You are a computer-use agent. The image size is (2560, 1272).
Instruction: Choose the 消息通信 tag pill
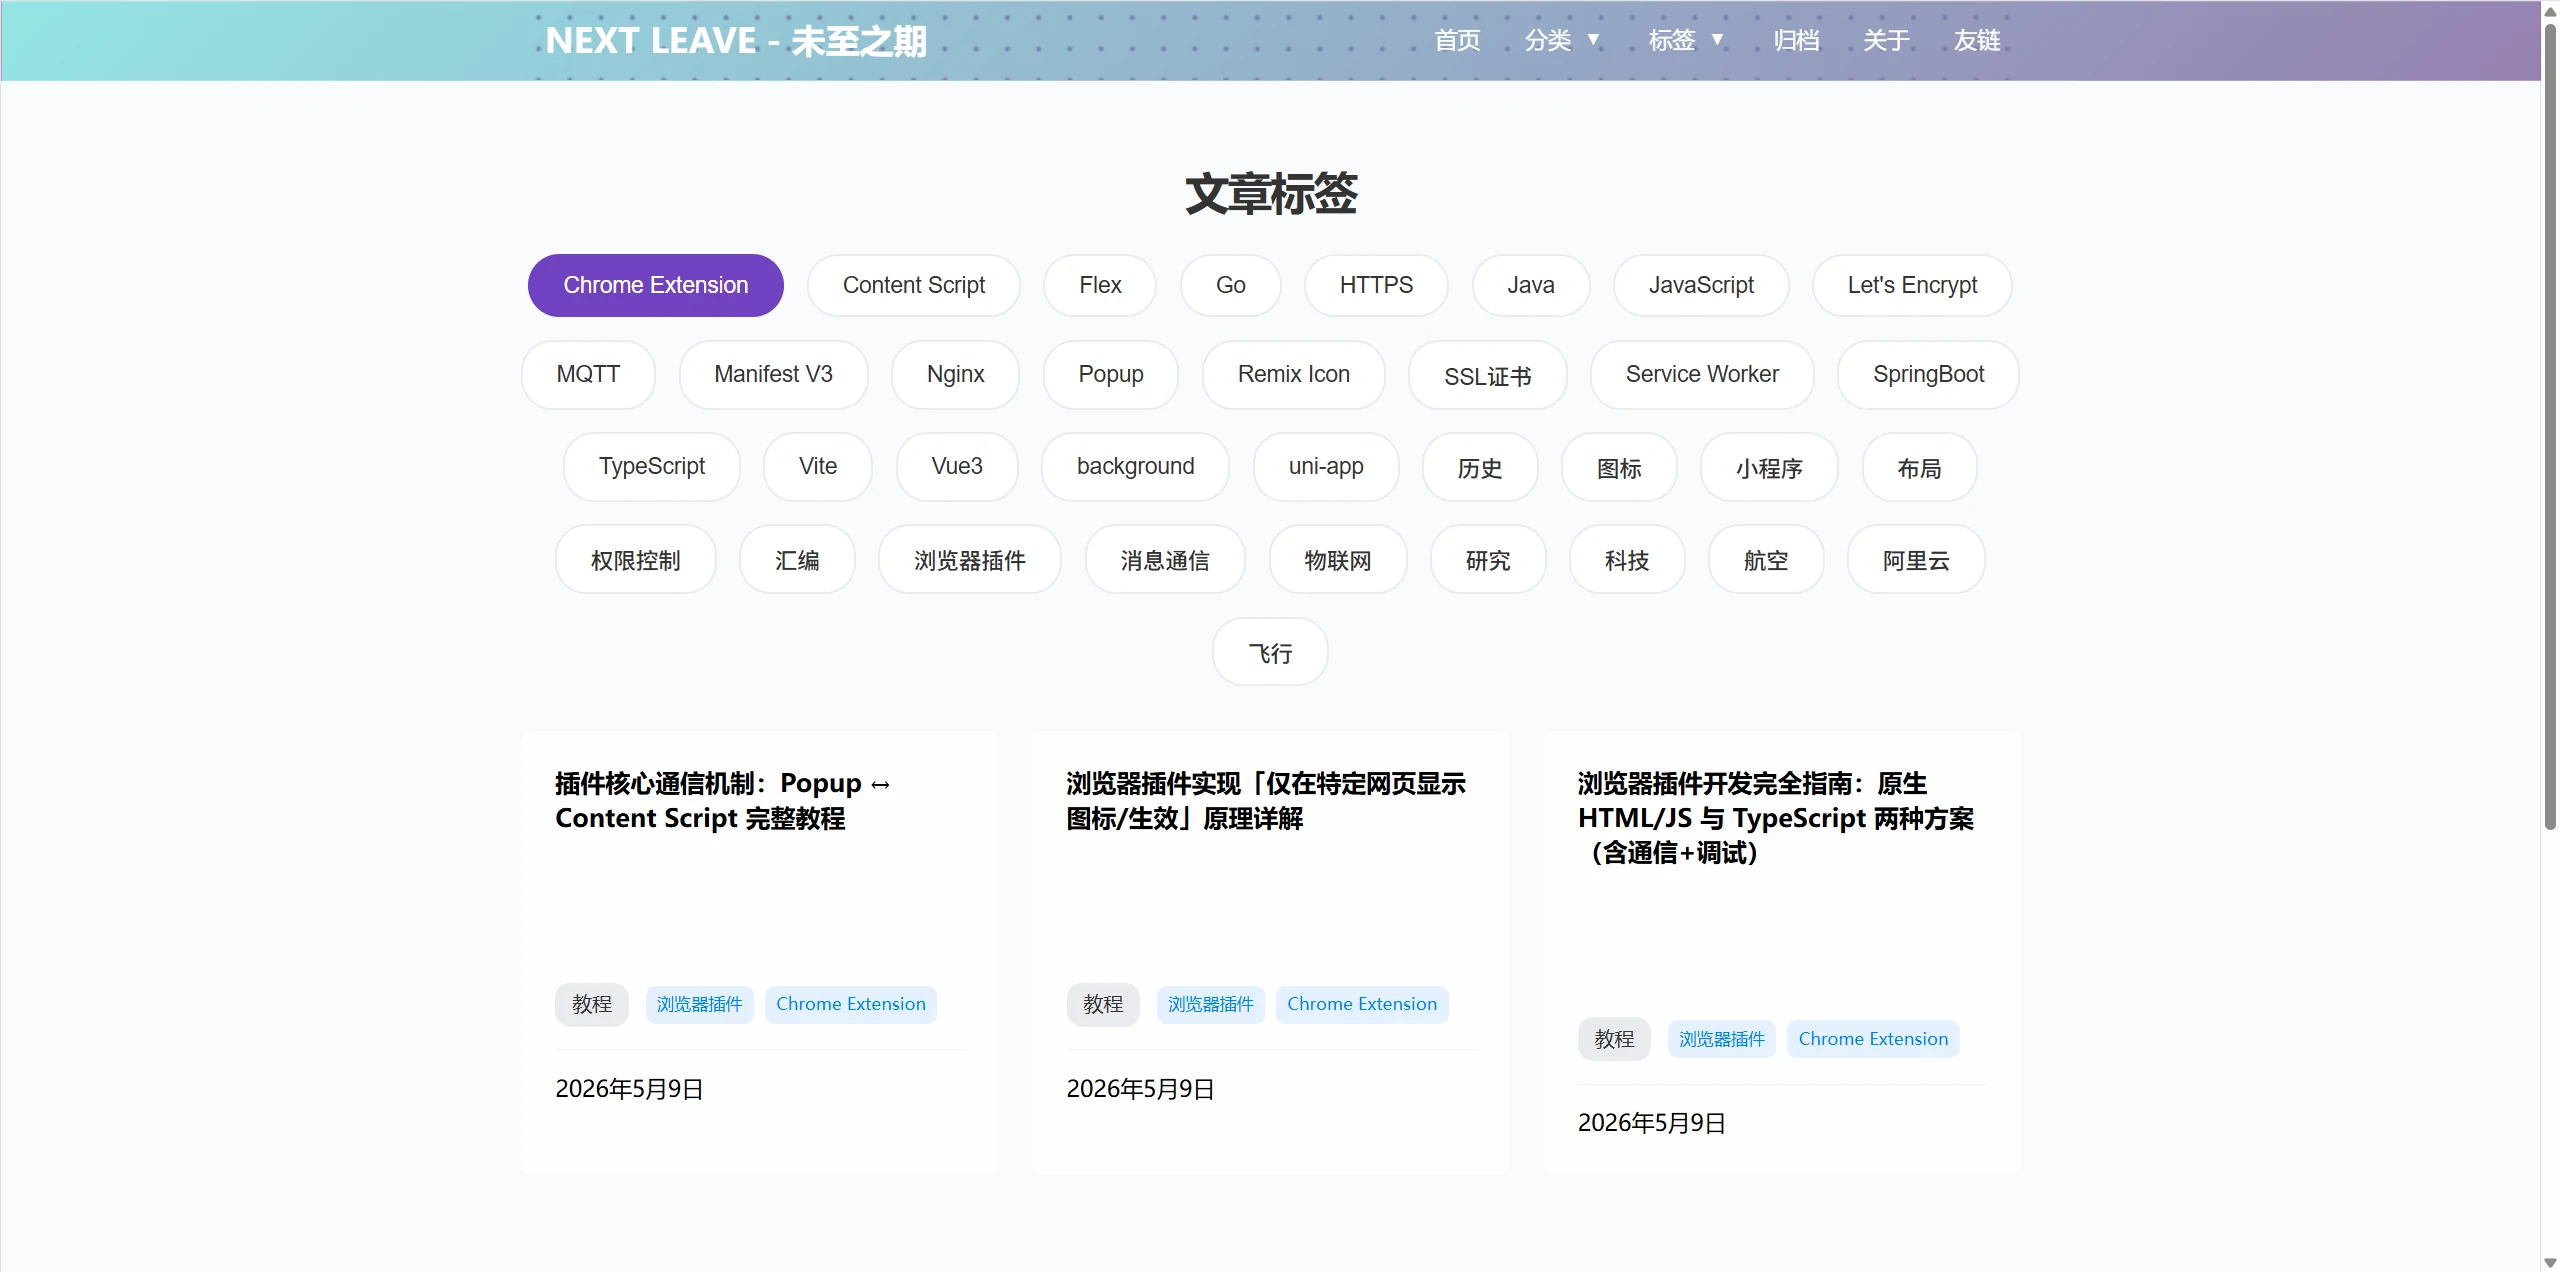(x=1165, y=559)
